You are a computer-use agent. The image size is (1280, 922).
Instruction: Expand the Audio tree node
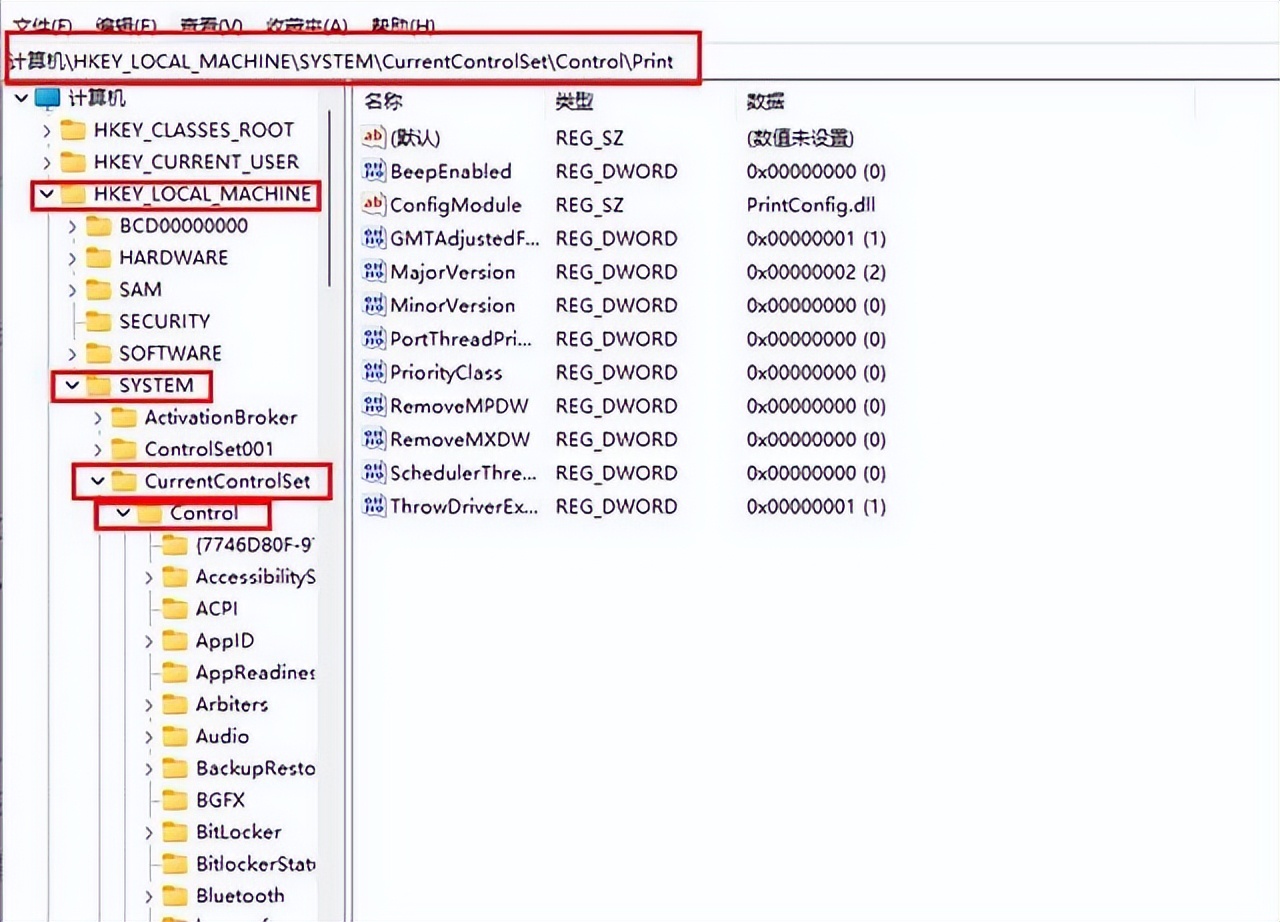148,736
